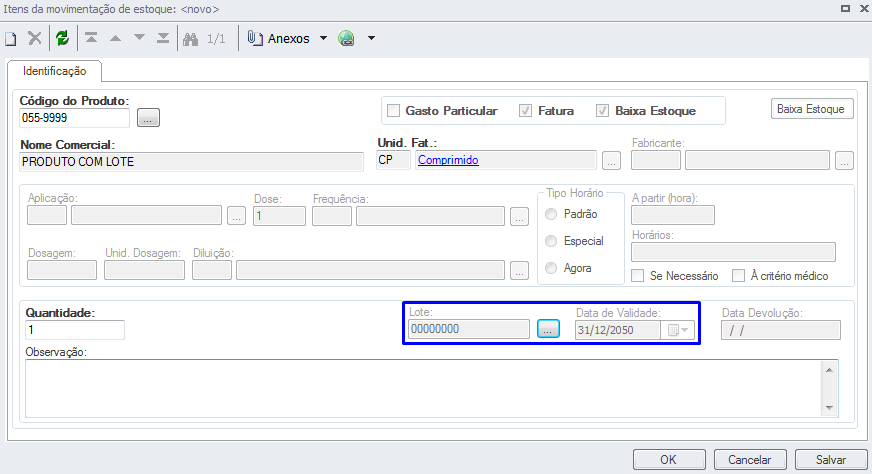Click the Dosagem field
The width and height of the screenshot is (872, 474).
coord(62,270)
